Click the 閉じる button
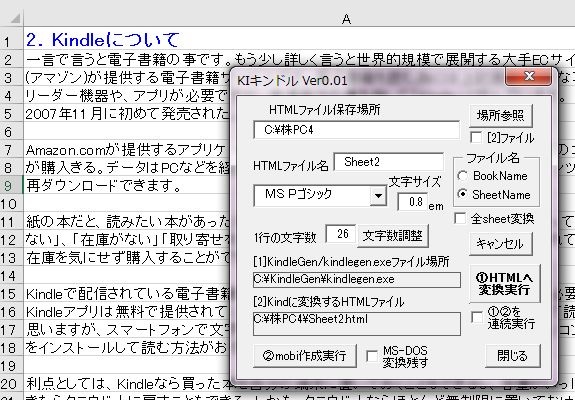 point(512,356)
